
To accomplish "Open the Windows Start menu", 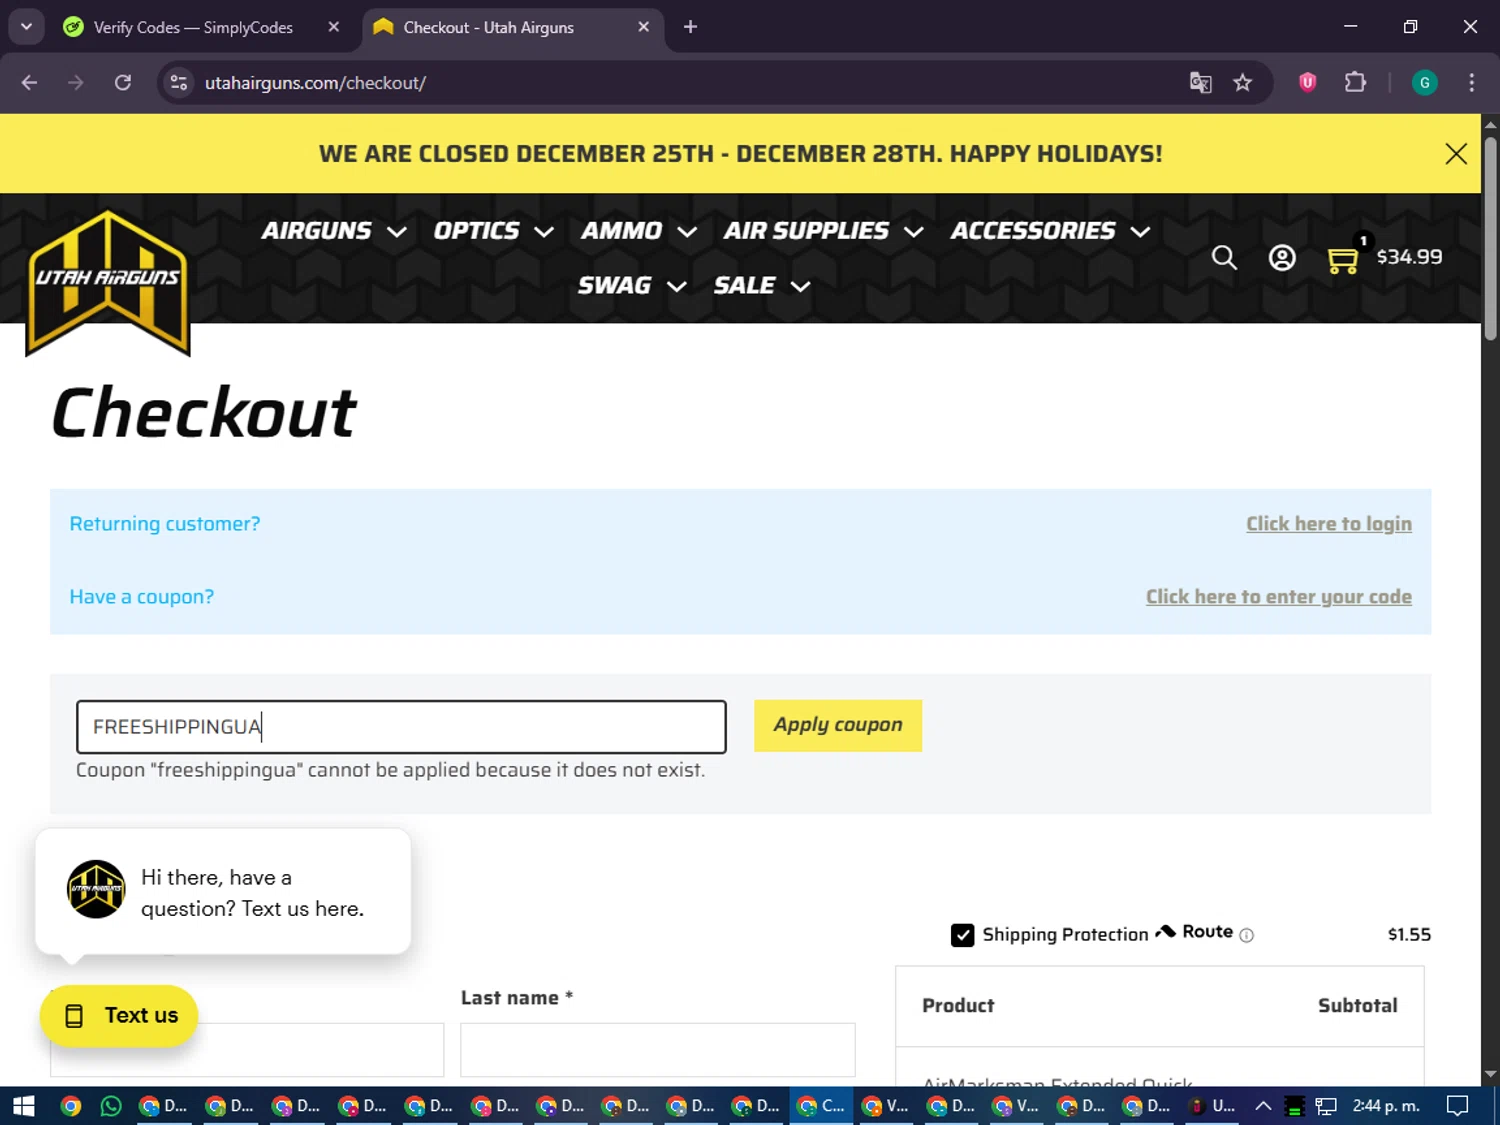I will (x=24, y=1106).
